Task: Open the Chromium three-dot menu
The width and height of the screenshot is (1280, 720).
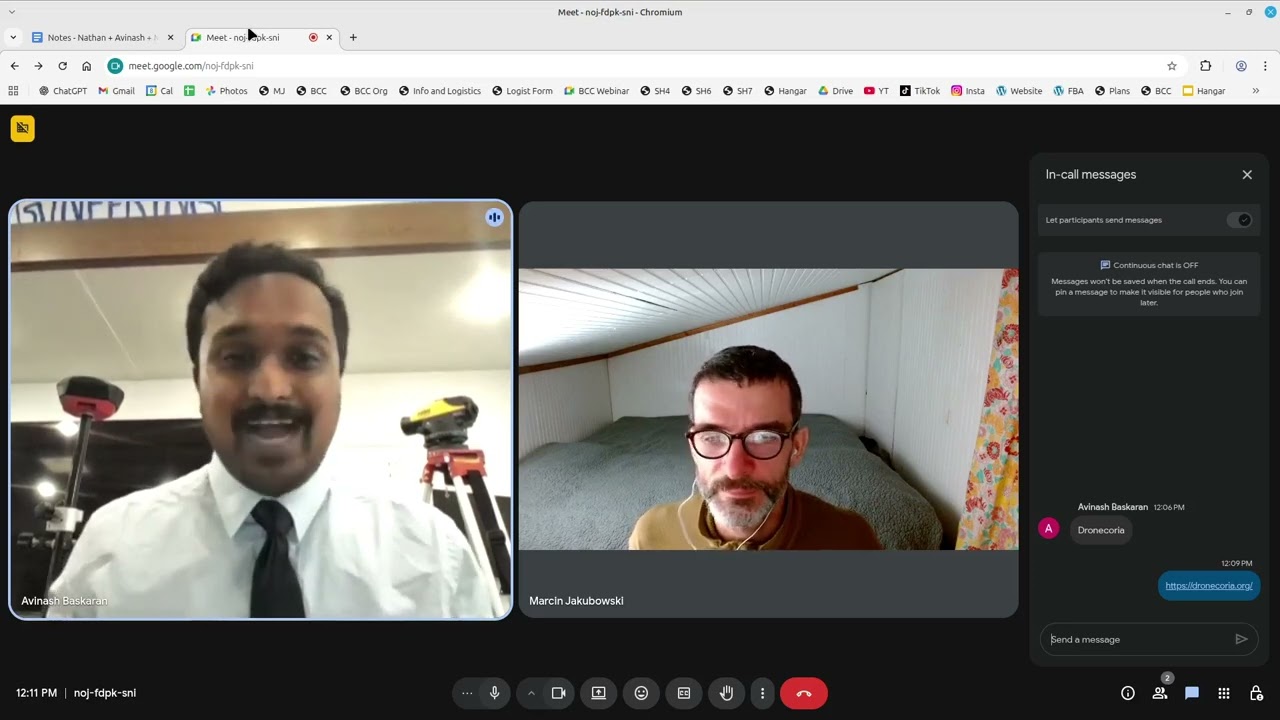Action: (x=1265, y=66)
